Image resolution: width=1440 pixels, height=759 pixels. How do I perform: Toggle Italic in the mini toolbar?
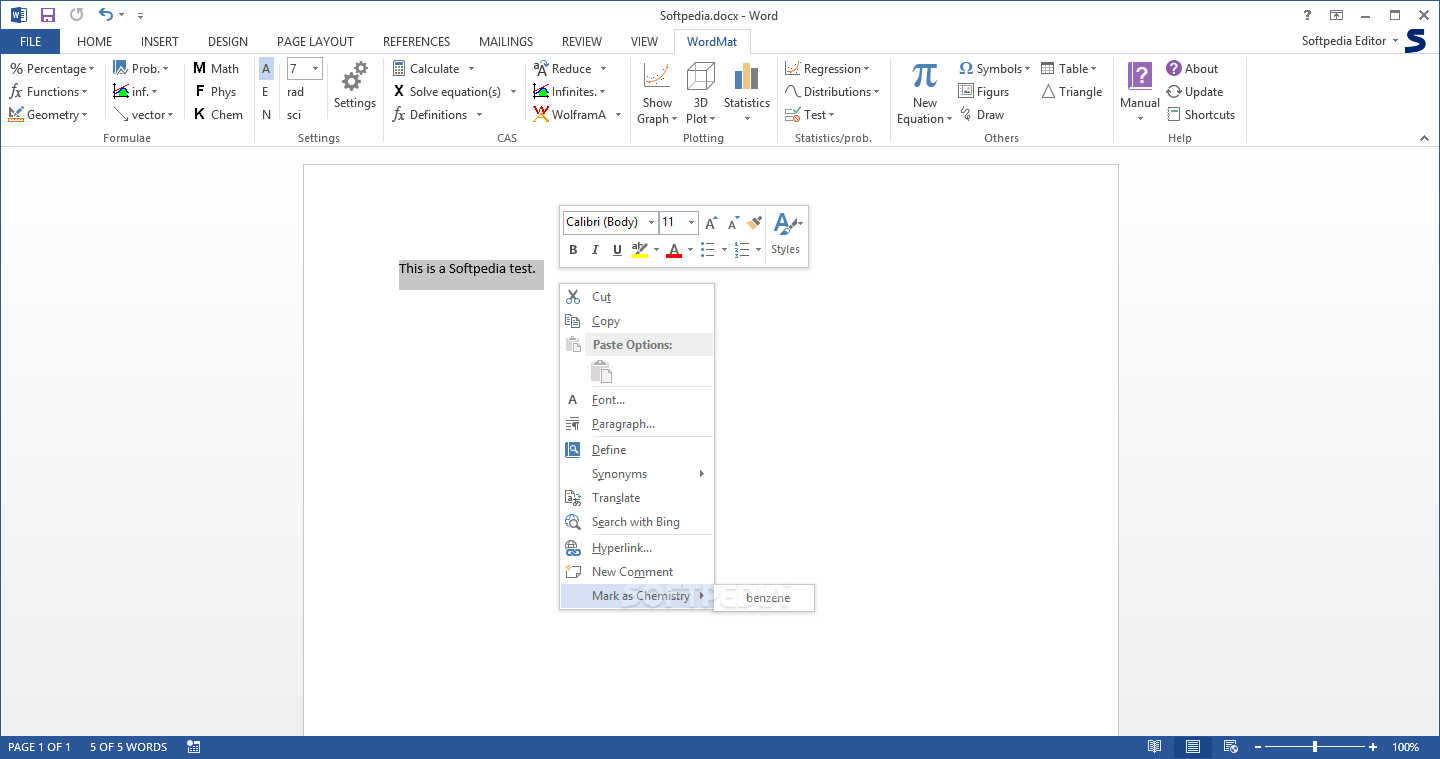click(595, 250)
